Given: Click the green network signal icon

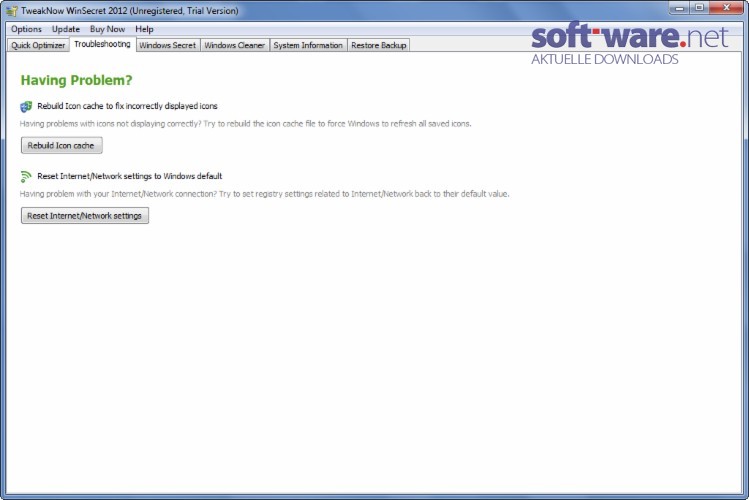Looking at the screenshot, I should click(26, 177).
